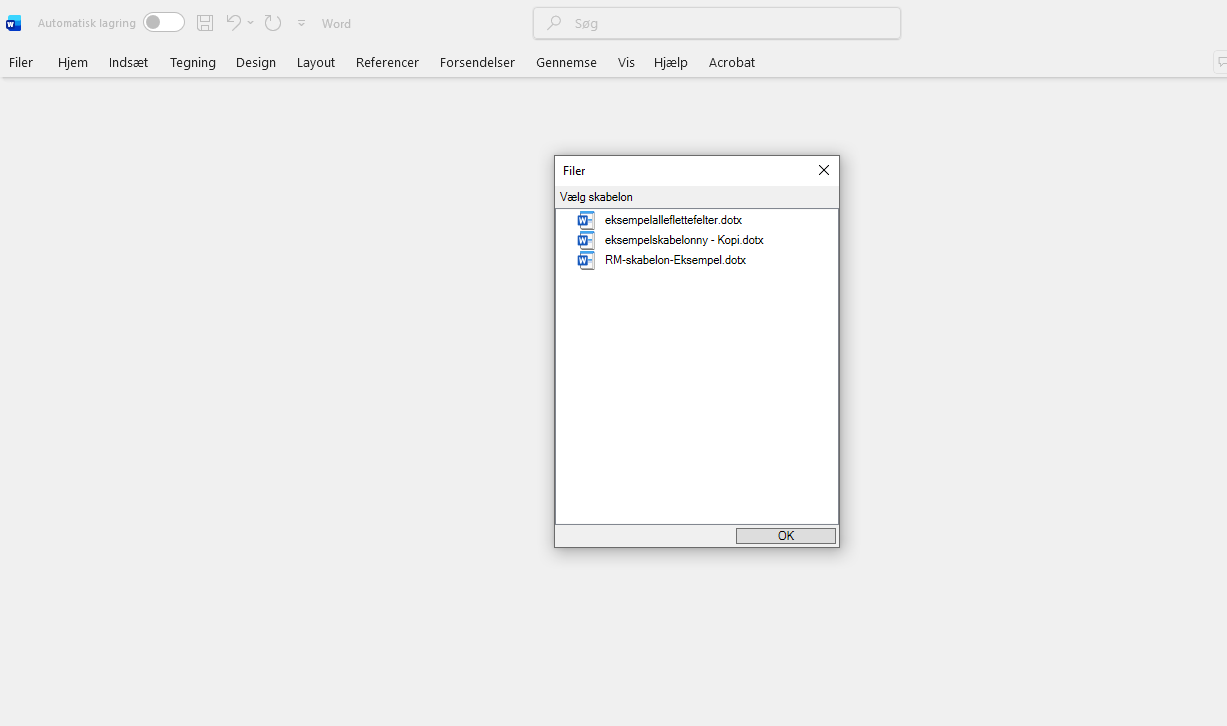Expand the Undo history dropdown arrow
This screenshot has width=1227, height=726.
[x=251, y=23]
